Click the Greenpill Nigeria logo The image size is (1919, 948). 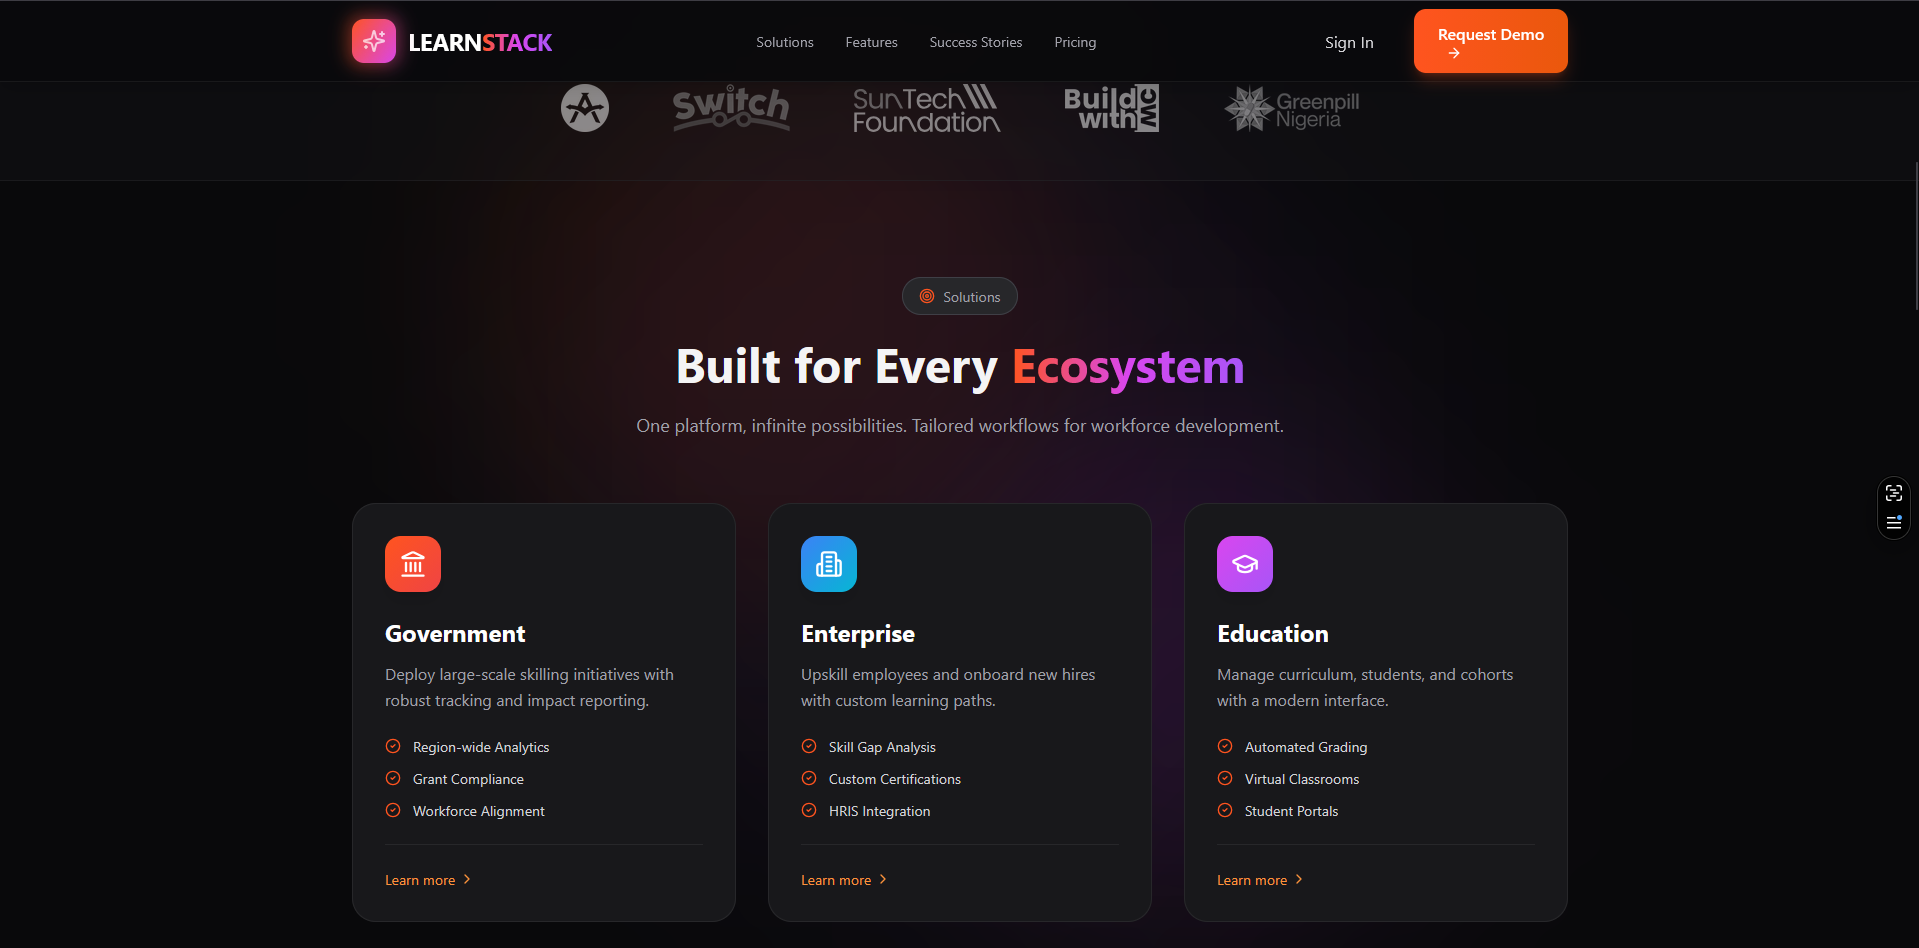click(x=1292, y=109)
